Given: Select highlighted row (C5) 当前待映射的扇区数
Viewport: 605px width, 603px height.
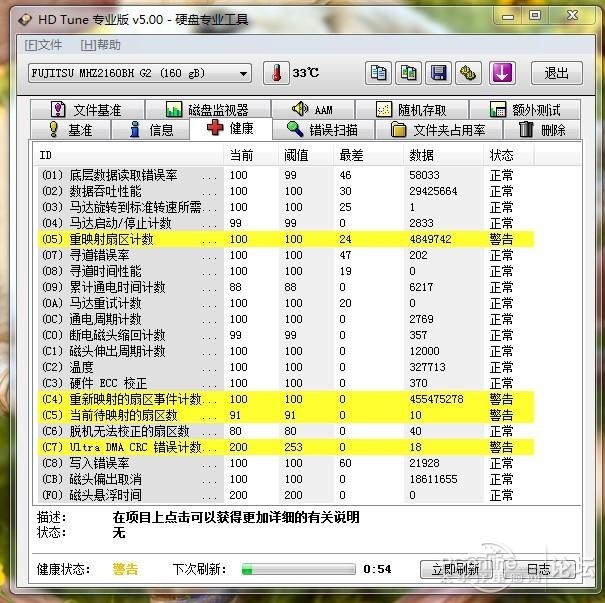Looking at the screenshot, I should (286, 415).
